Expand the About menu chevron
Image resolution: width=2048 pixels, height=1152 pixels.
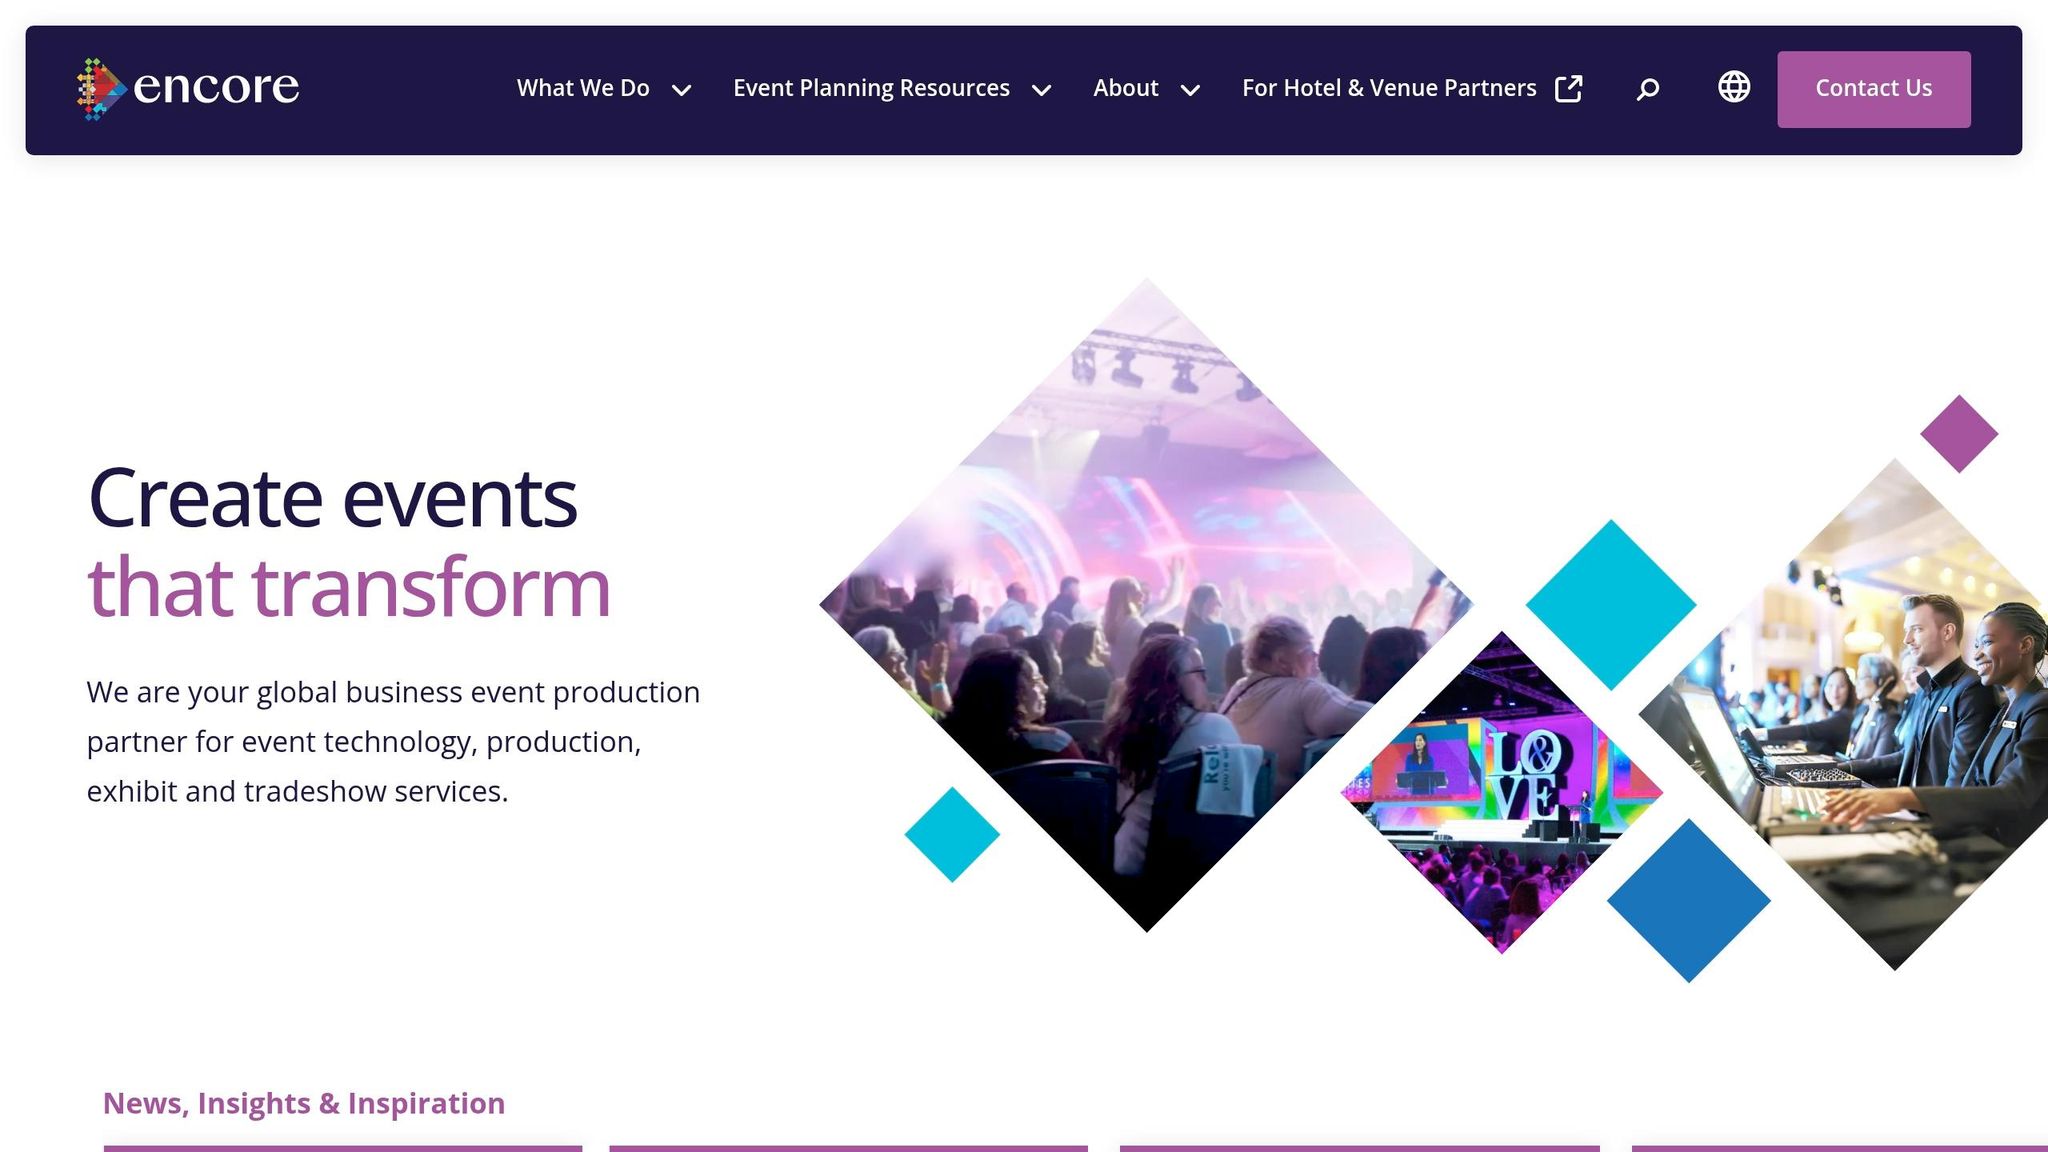[x=1189, y=90]
